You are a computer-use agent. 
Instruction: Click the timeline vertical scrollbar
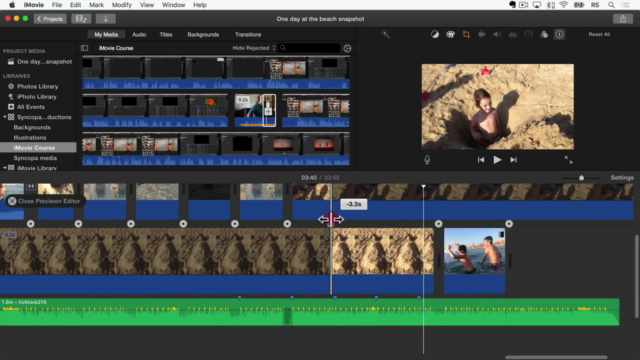tap(636, 276)
